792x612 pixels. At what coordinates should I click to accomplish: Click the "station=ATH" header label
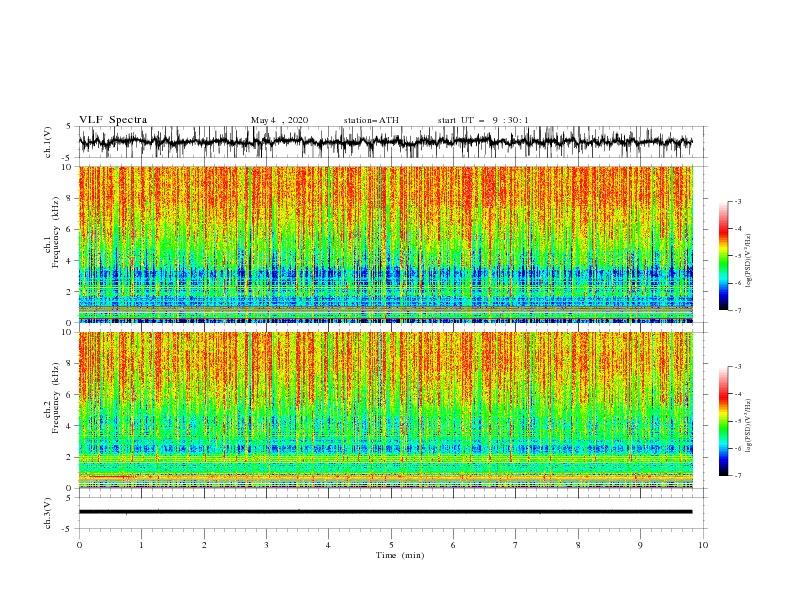coord(371,120)
